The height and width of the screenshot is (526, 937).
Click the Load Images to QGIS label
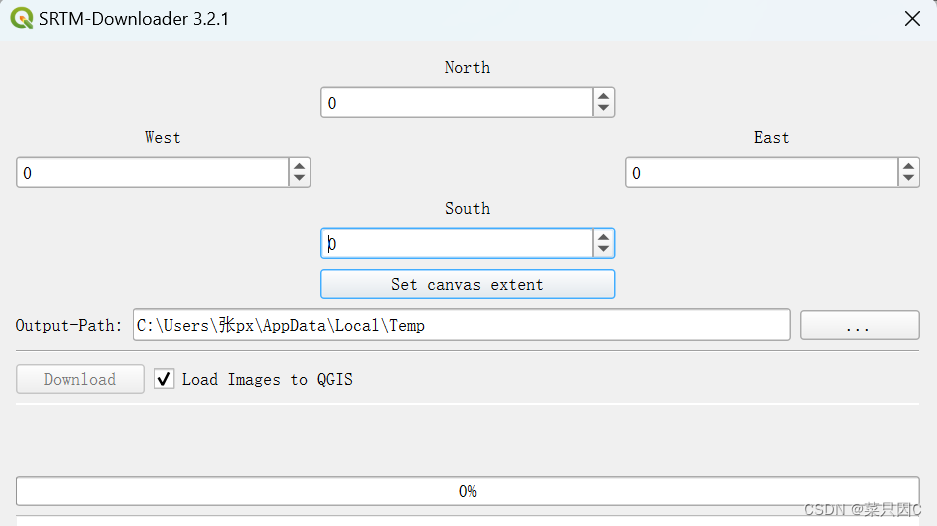pos(267,380)
